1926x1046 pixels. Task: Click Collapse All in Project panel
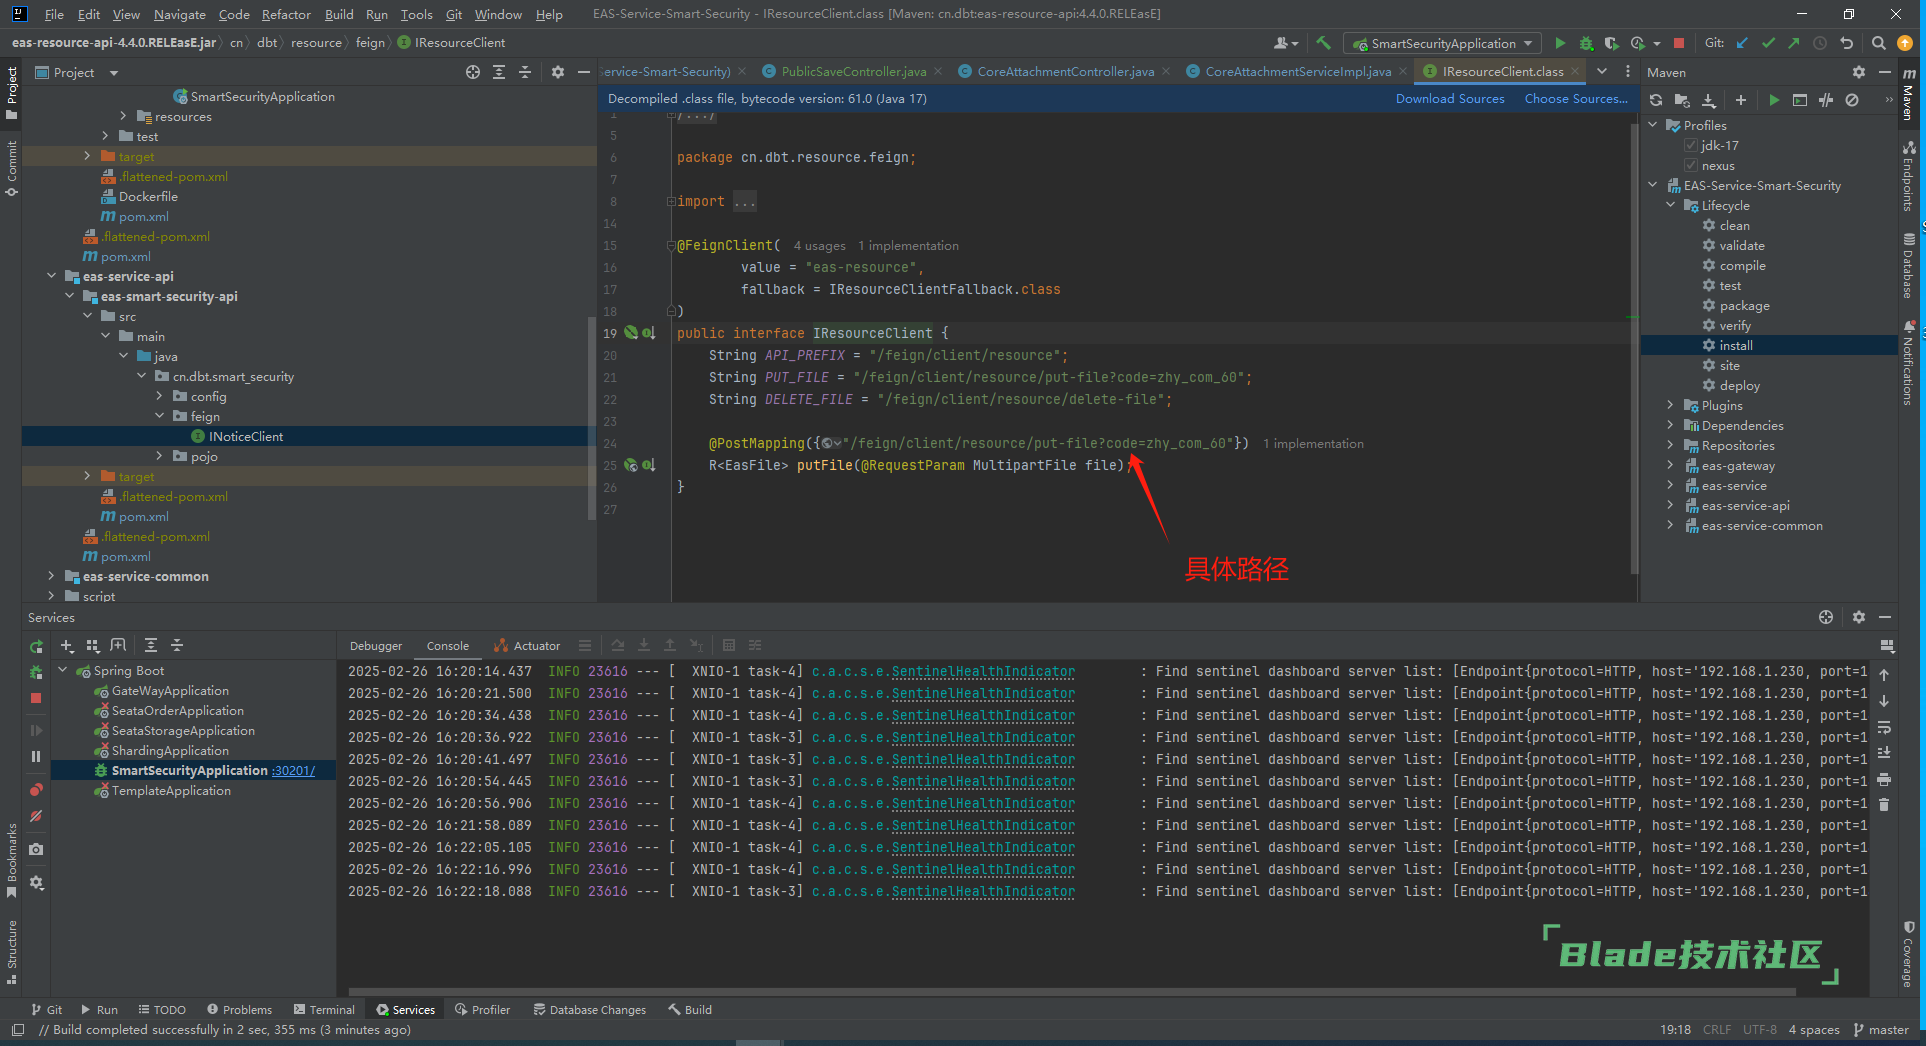pyautogui.click(x=525, y=72)
